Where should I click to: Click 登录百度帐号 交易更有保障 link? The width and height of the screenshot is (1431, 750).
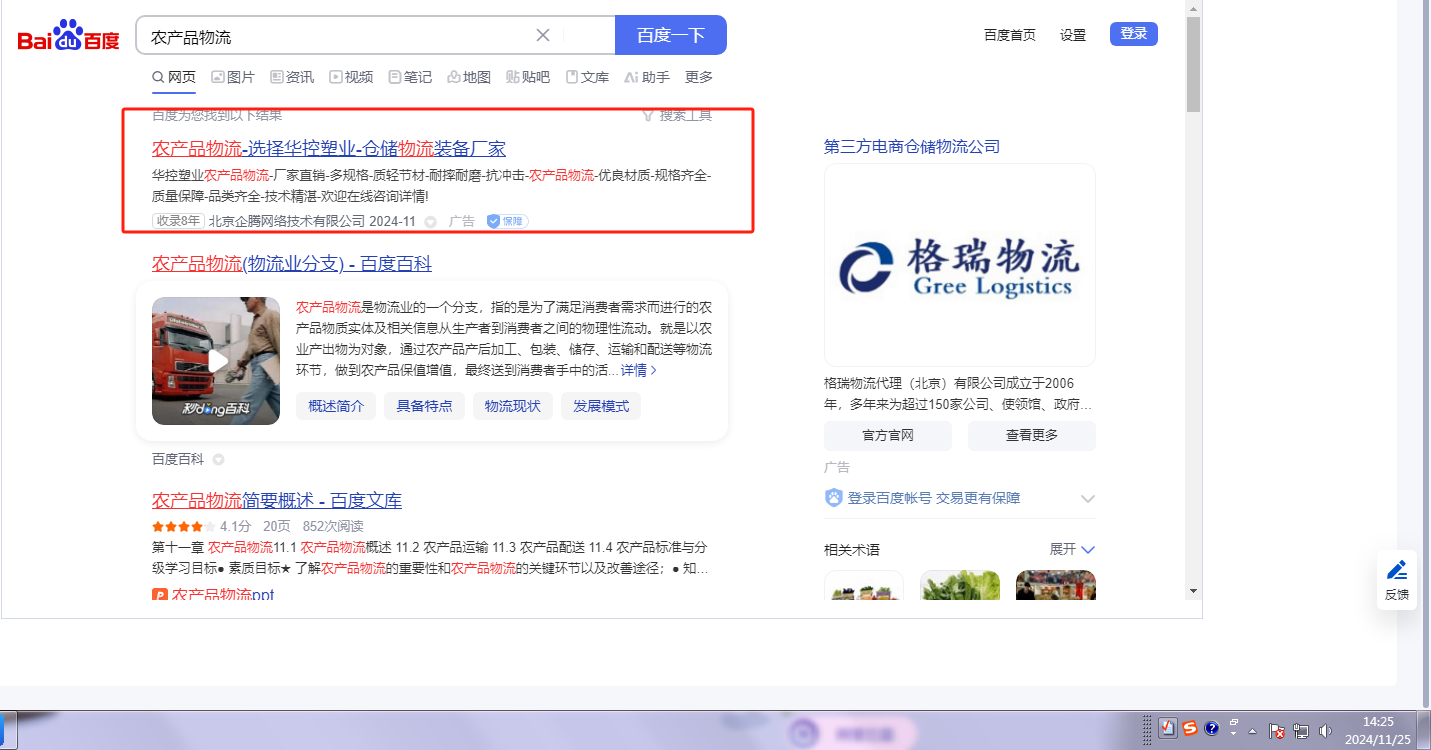coord(934,498)
